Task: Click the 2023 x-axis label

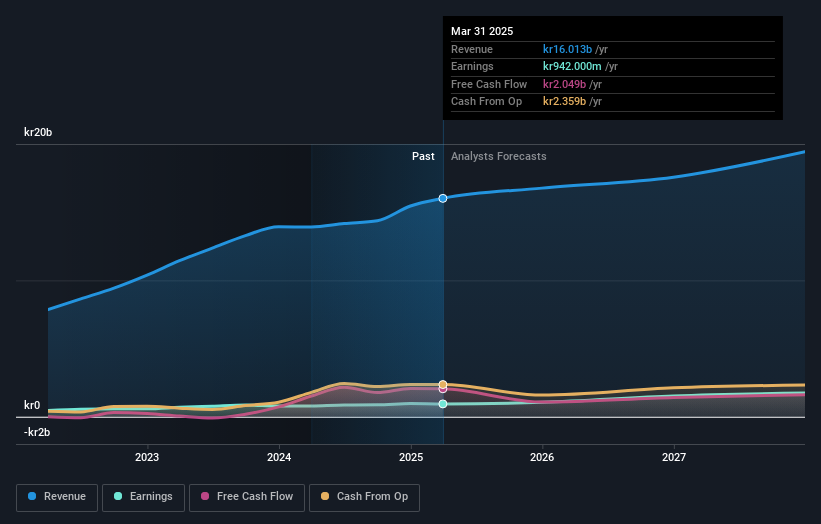Action: pyautogui.click(x=147, y=457)
